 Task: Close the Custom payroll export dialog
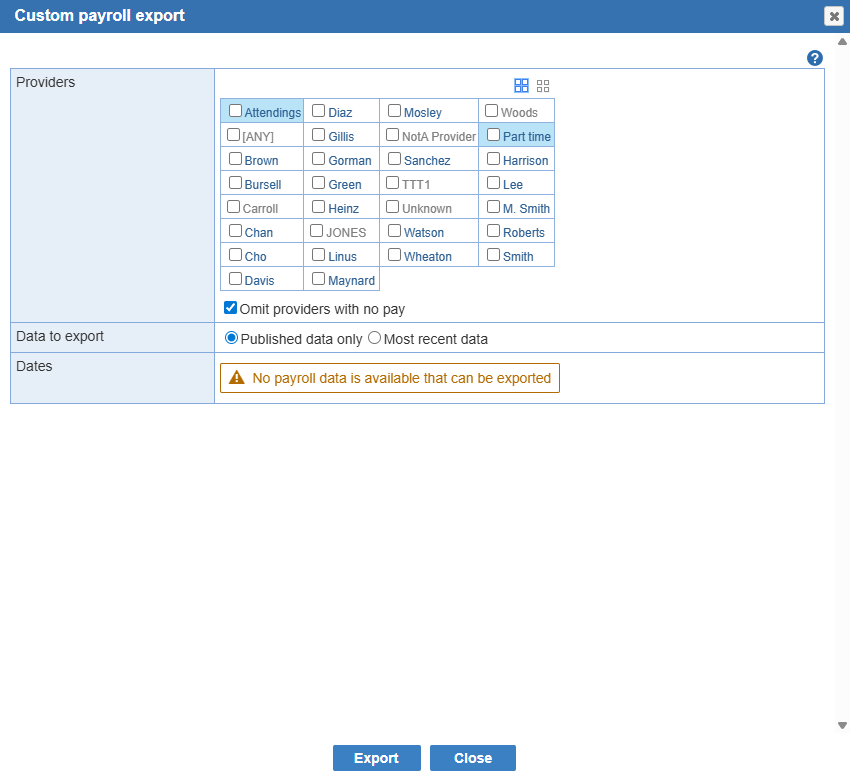point(834,16)
